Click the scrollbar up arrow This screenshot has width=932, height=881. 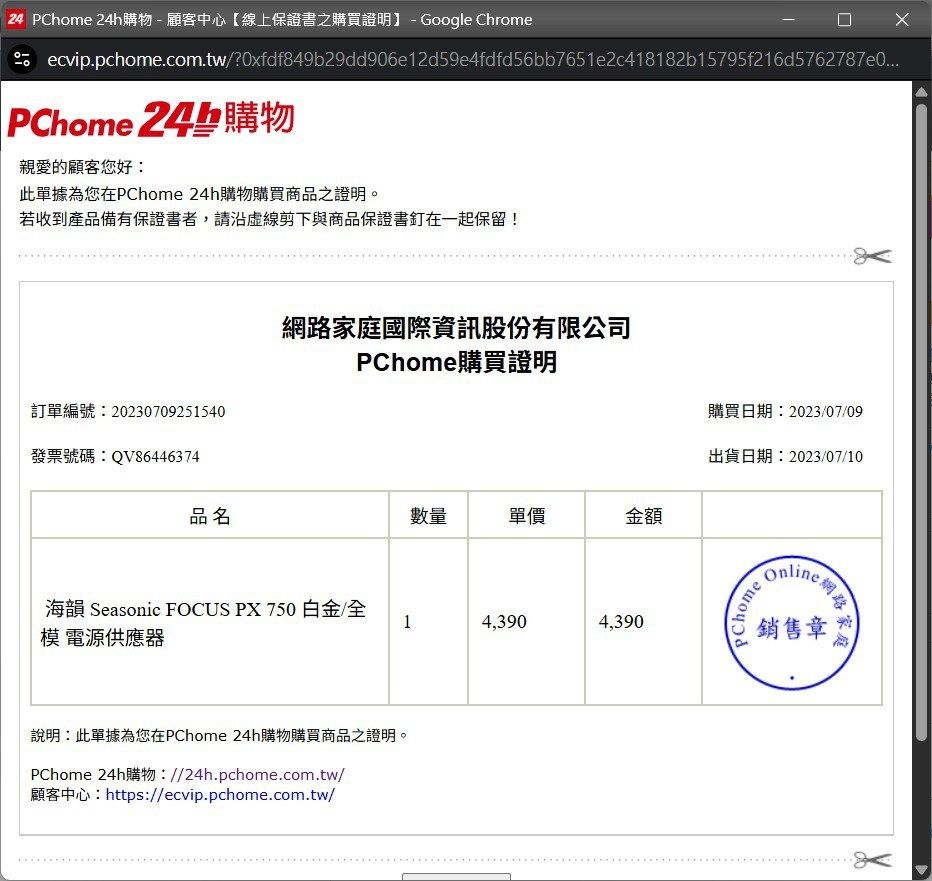[x=922, y=91]
